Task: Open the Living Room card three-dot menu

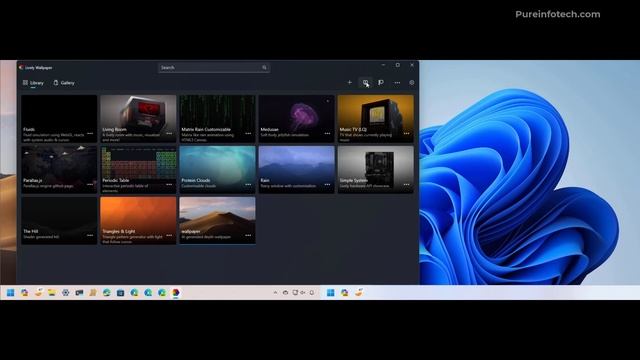Action: [x=169, y=133]
